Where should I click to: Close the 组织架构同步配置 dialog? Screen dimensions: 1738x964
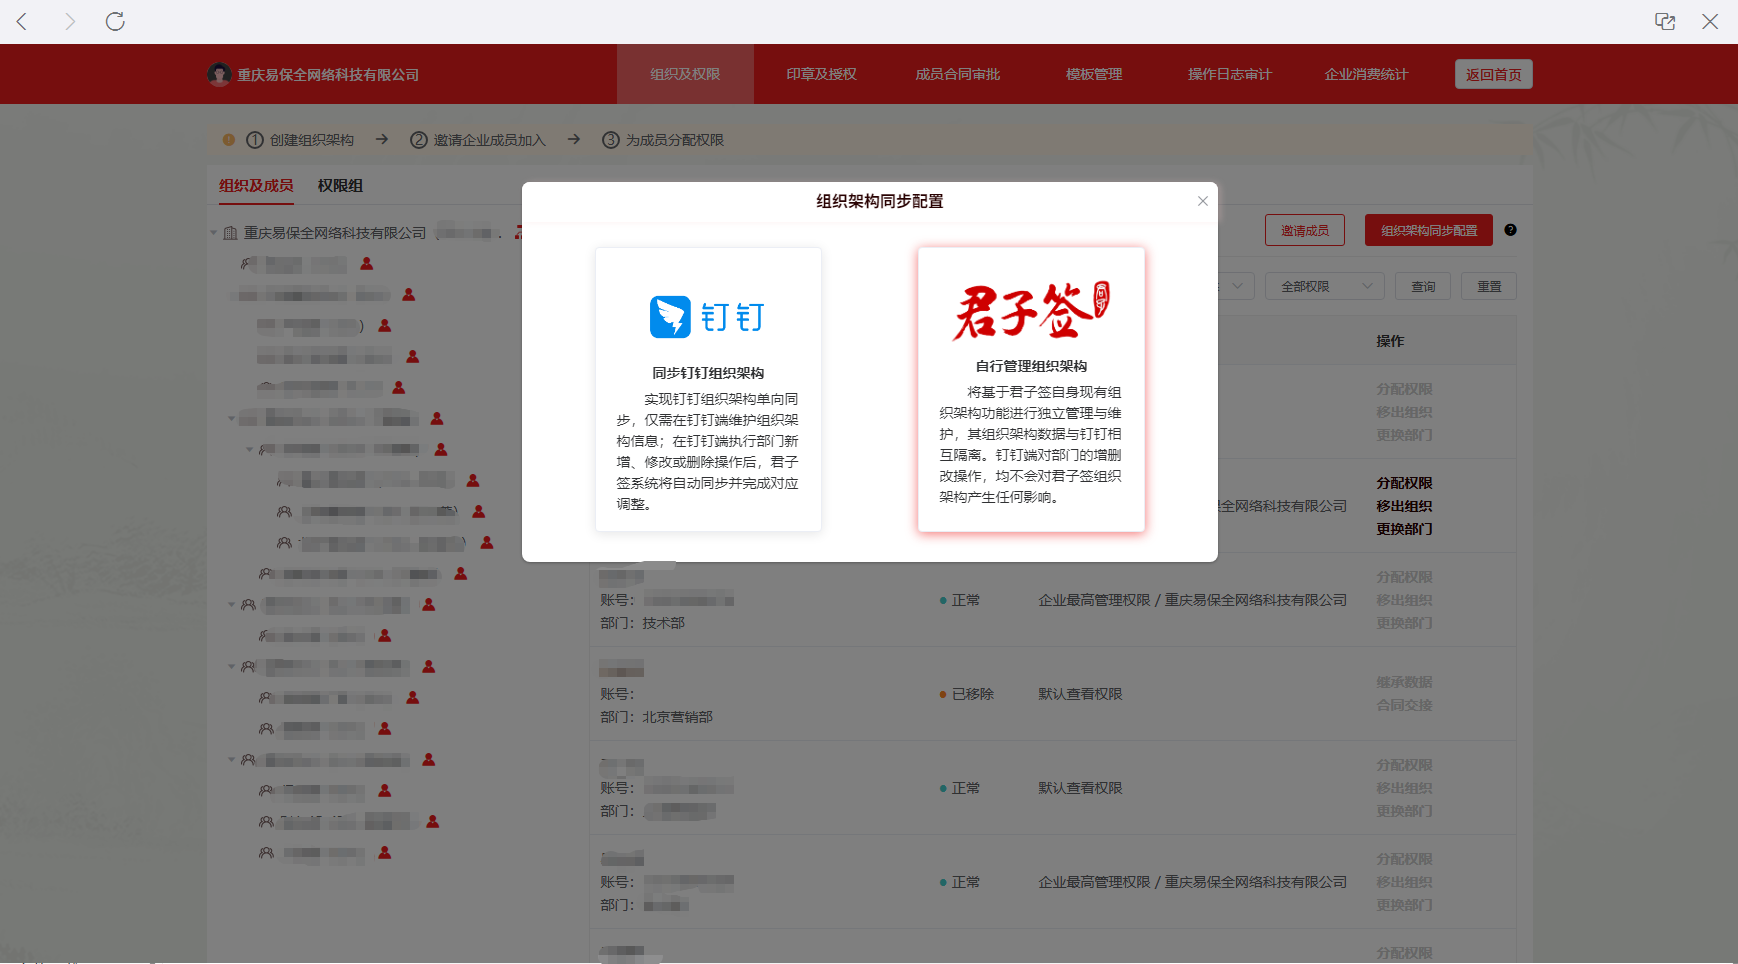(1203, 201)
